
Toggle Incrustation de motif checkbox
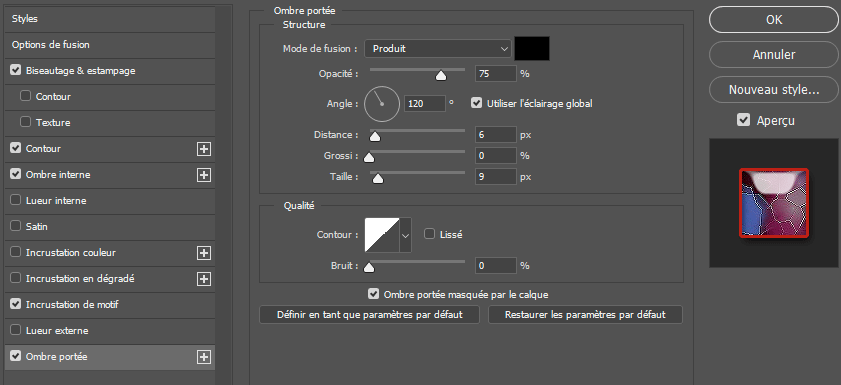tap(16, 304)
